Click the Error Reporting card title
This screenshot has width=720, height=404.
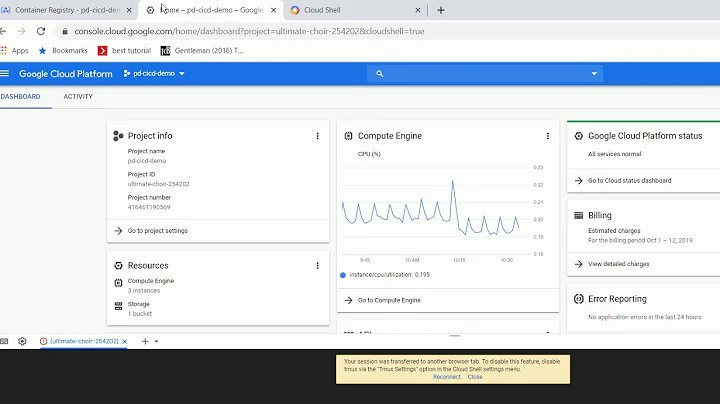click(x=617, y=299)
